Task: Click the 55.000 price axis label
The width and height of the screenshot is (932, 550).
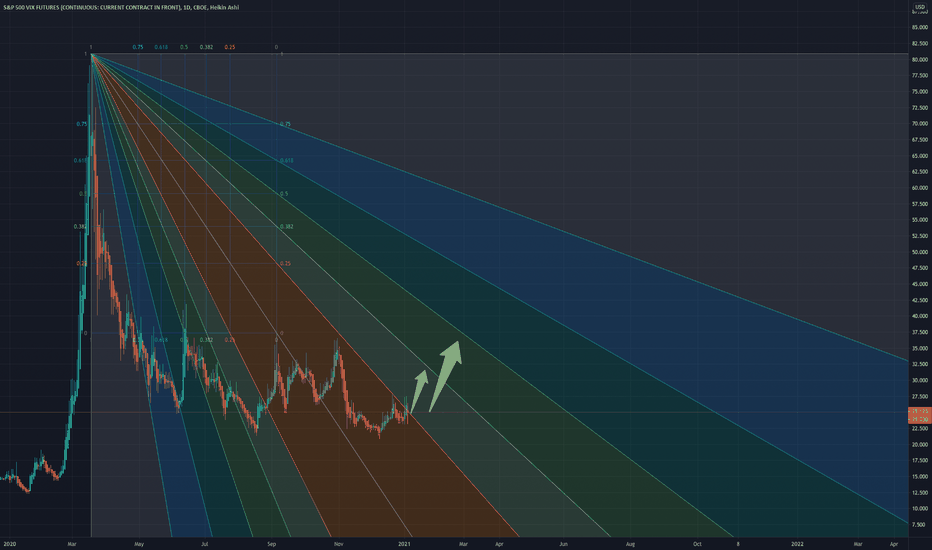Action: point(920,220)
